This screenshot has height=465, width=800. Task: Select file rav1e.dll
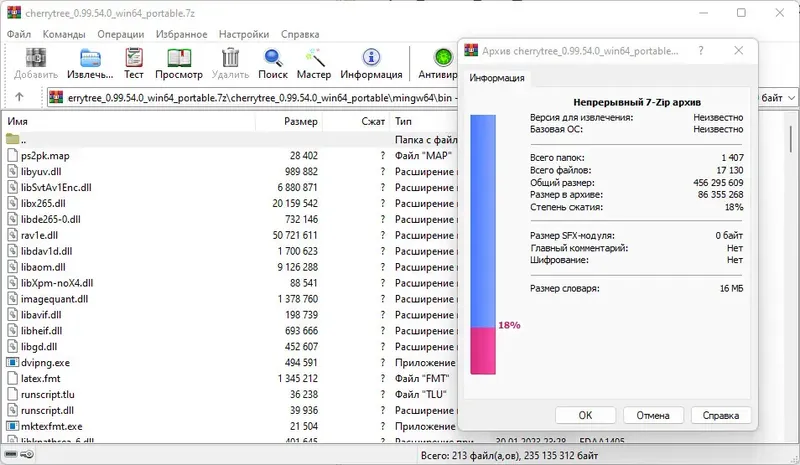click(39, 235)
